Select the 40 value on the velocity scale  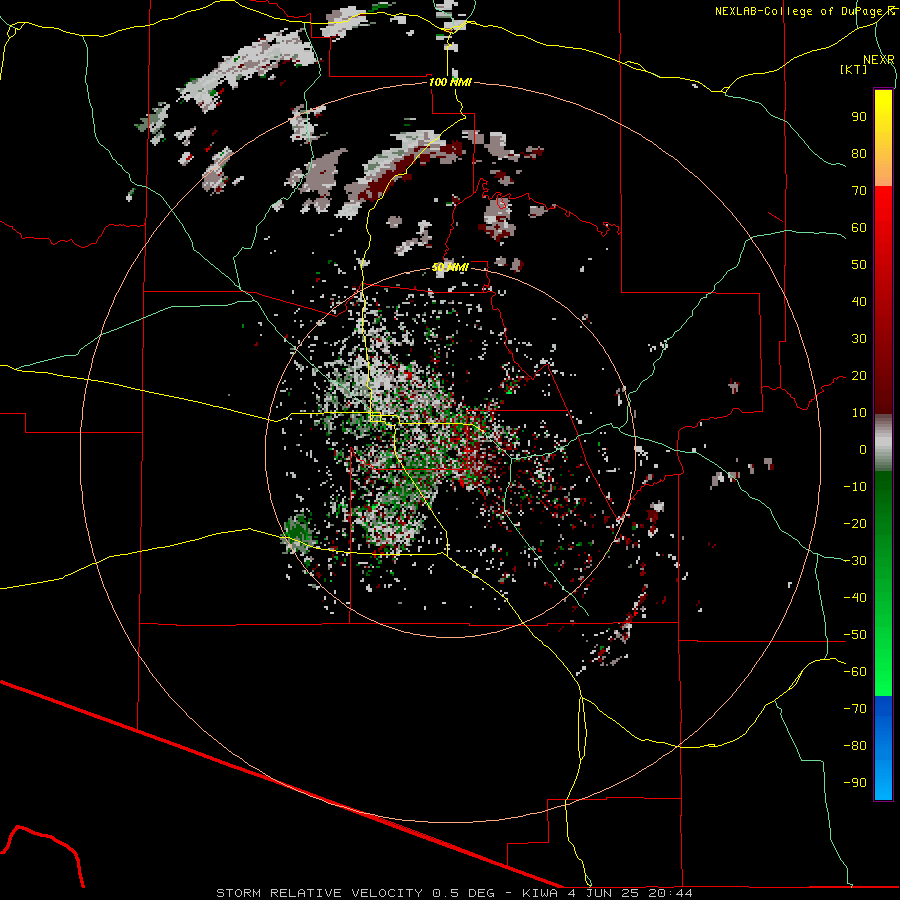tap(859, 301)
